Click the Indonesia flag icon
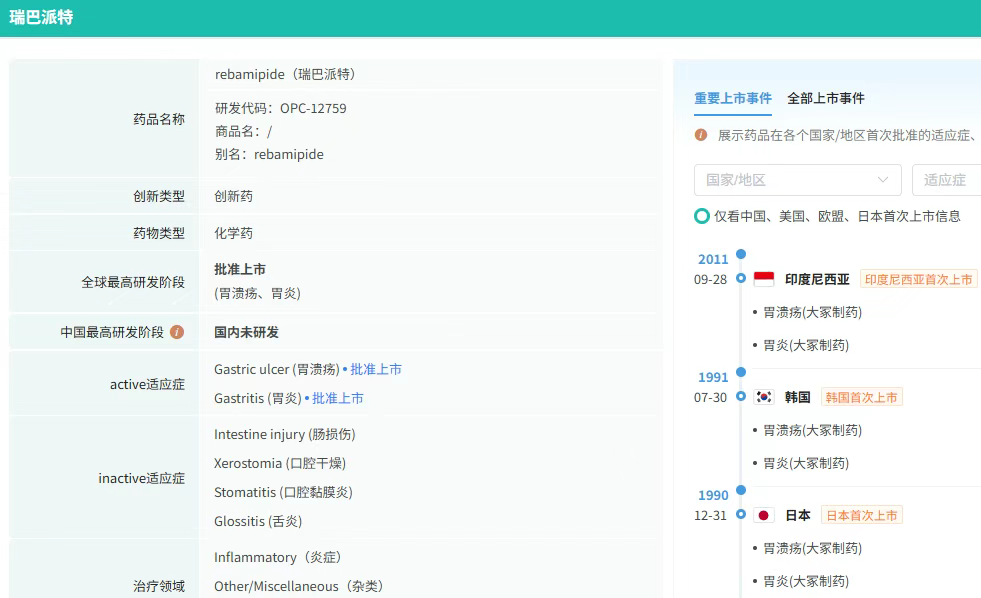The width and height of the screenshot is (981, 598). [764, 280]
